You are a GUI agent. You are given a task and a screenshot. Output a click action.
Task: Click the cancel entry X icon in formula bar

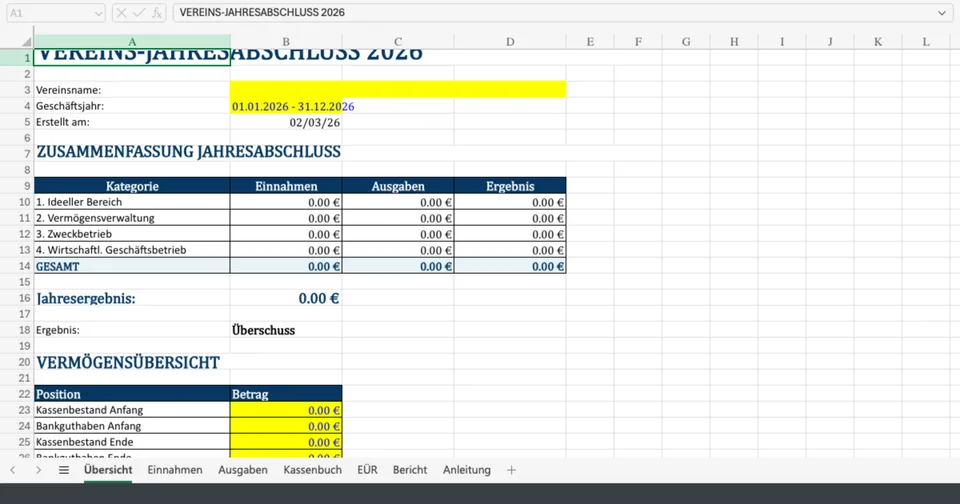coord(121,13)
